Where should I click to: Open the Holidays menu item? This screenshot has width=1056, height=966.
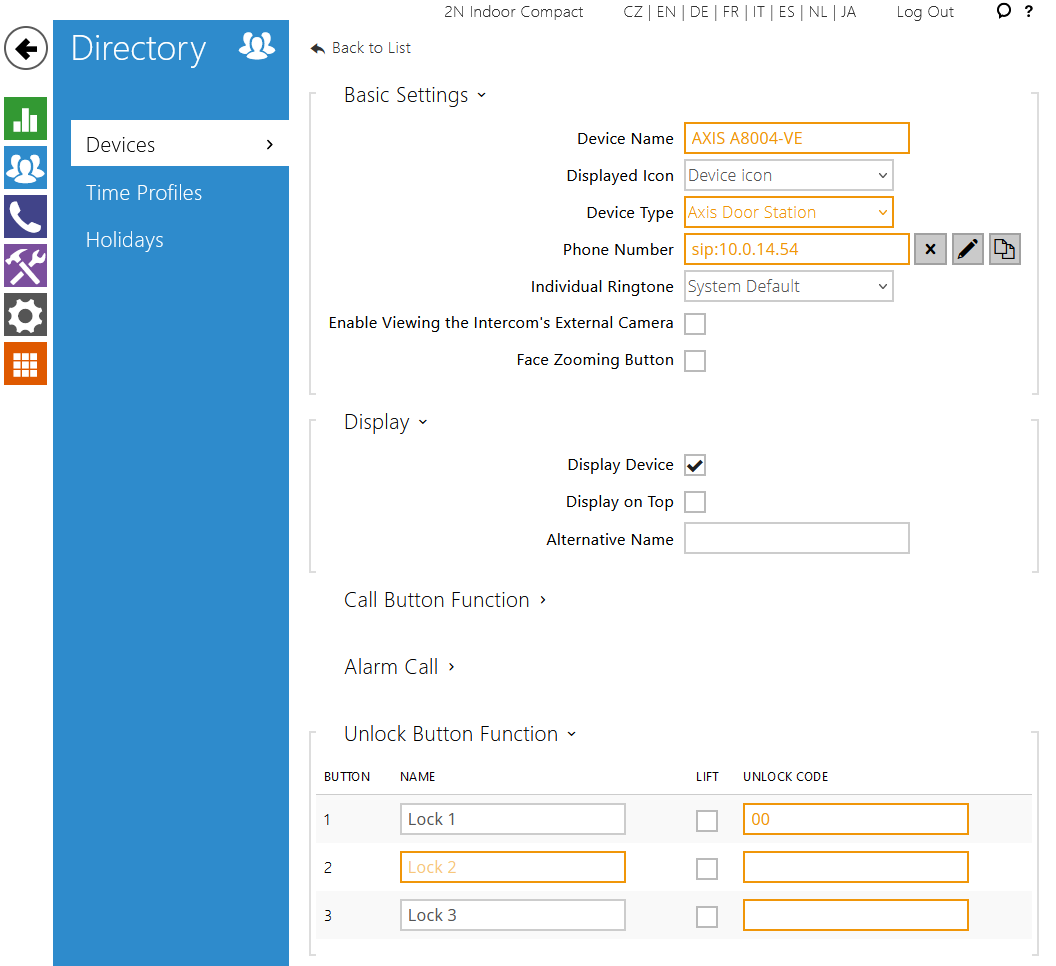(x=125, y=240)
